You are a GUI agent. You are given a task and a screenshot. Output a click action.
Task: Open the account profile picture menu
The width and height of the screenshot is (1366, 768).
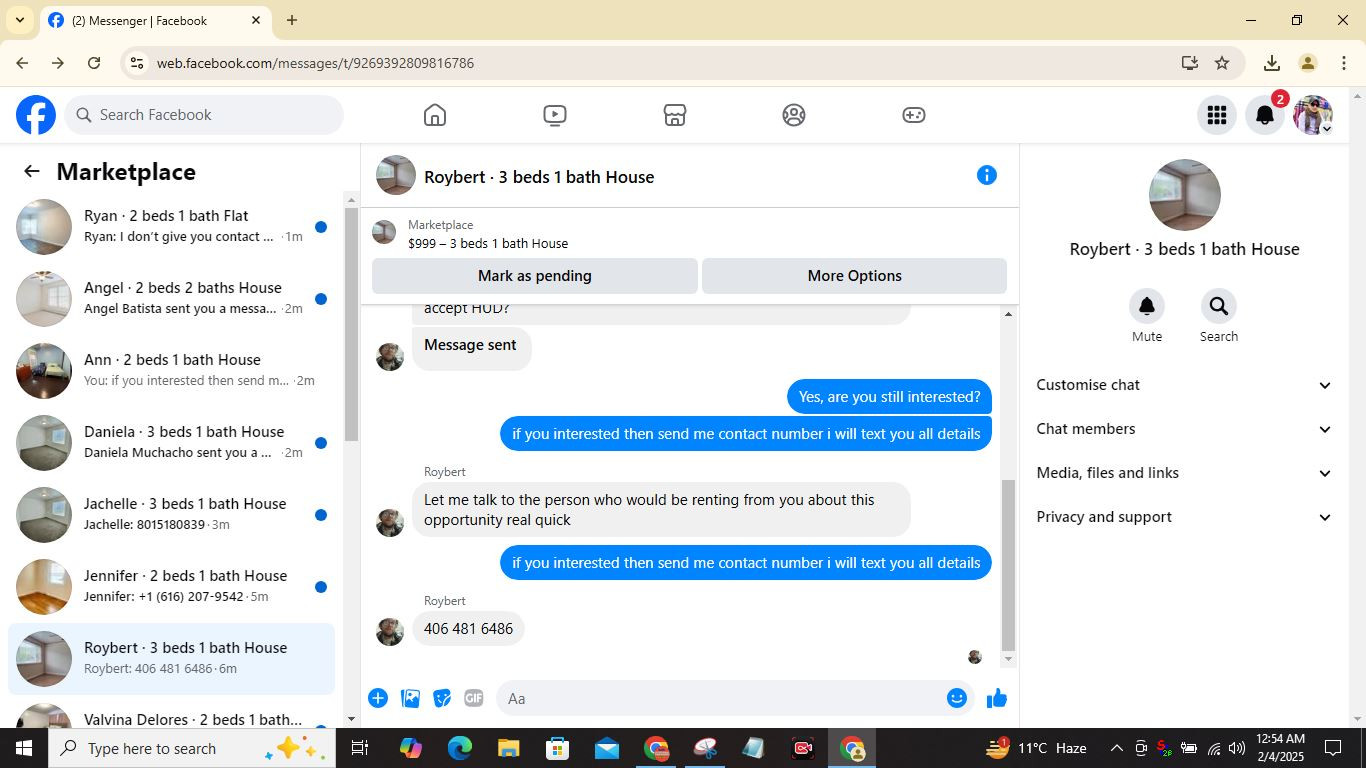tap(1313, 115)
